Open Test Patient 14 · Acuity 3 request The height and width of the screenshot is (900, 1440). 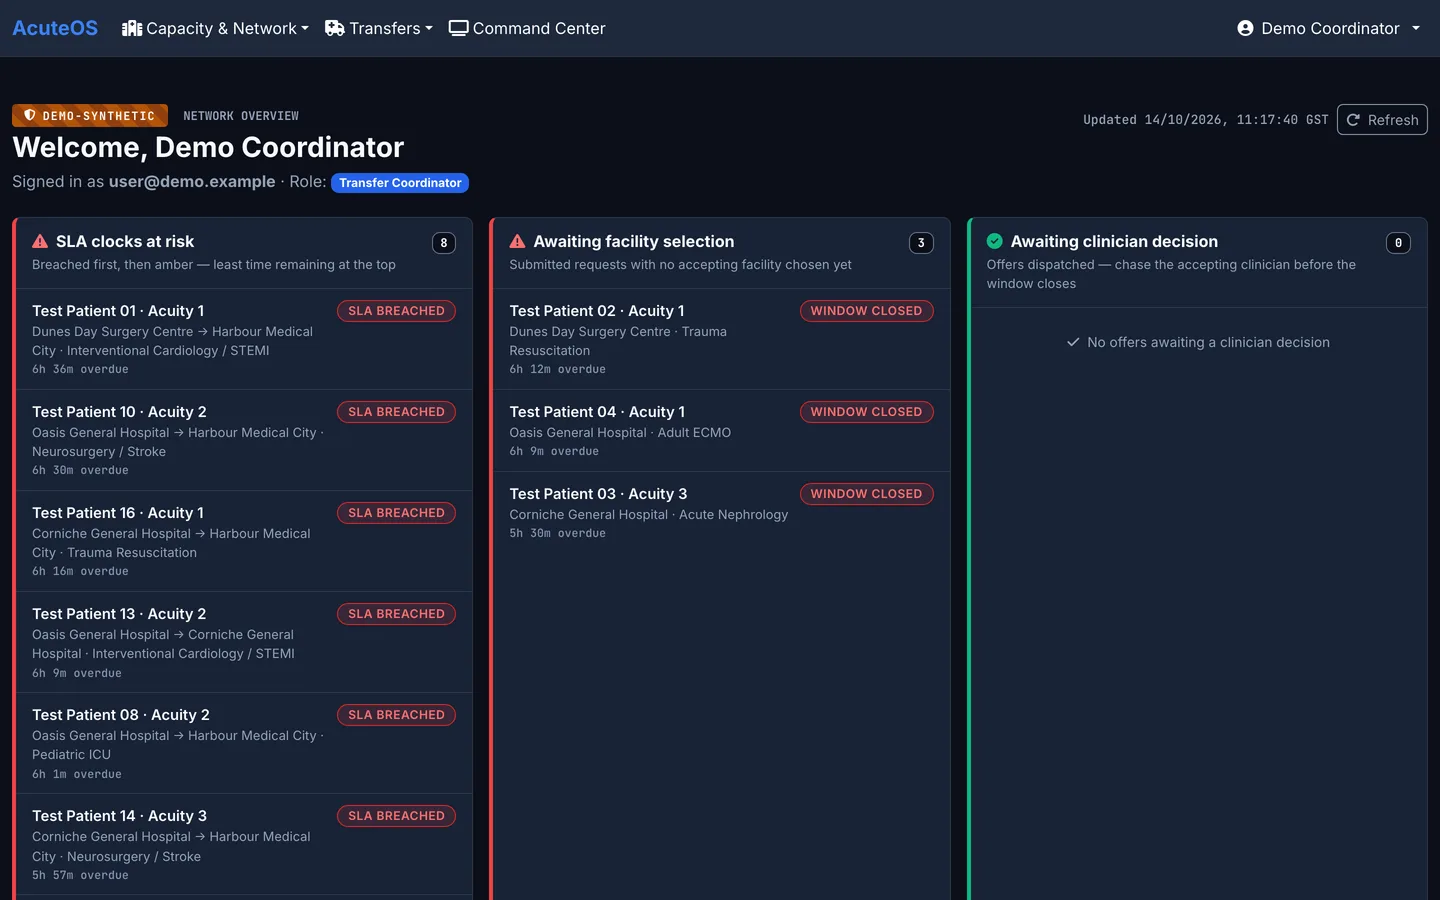[x=244, y=844]
